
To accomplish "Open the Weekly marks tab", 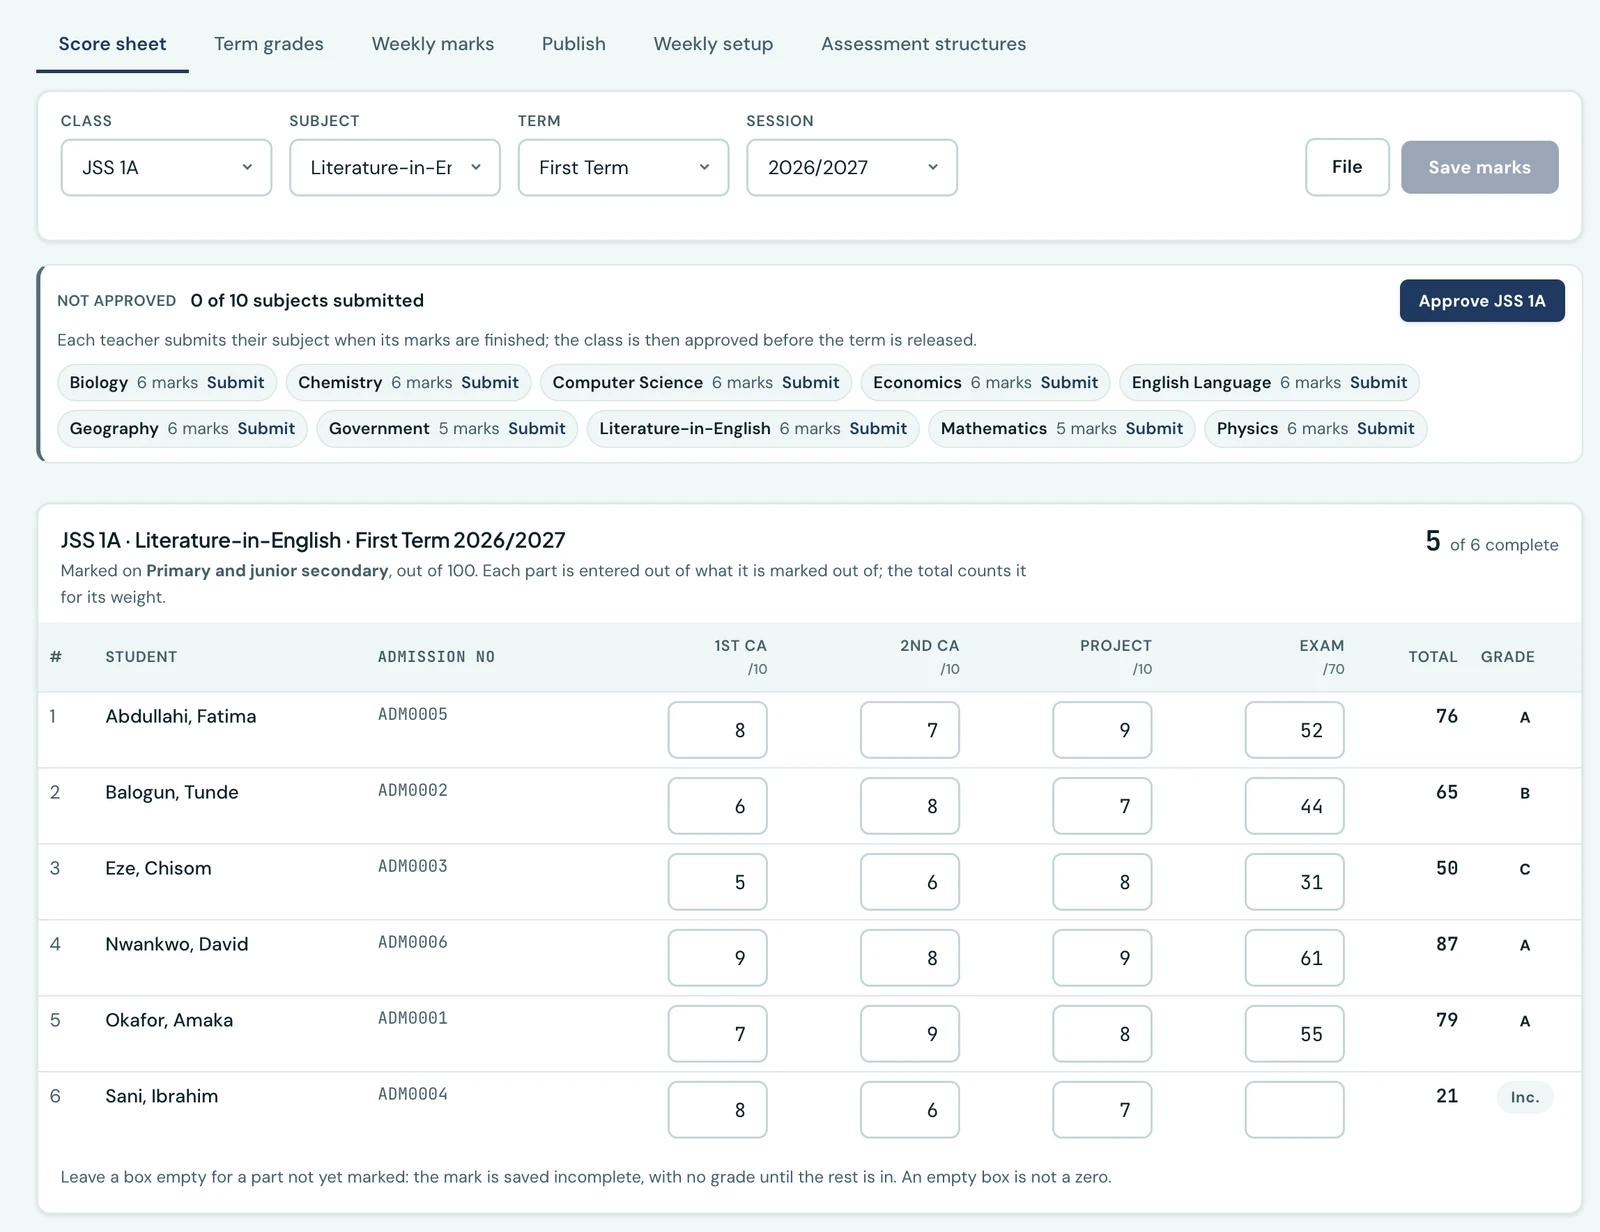I will tap(433, 44).
